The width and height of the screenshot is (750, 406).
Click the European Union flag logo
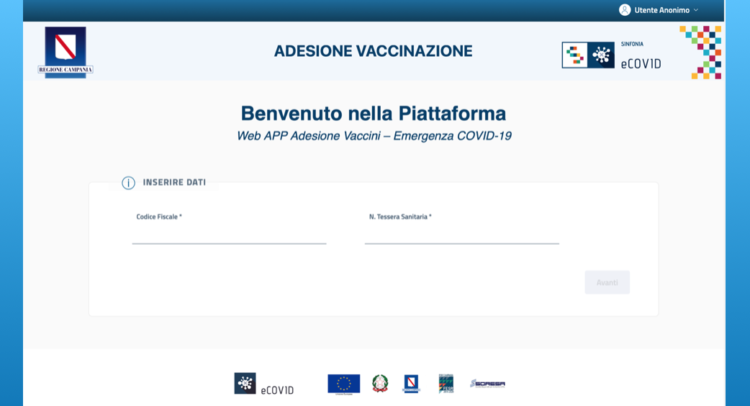(344, 383)
